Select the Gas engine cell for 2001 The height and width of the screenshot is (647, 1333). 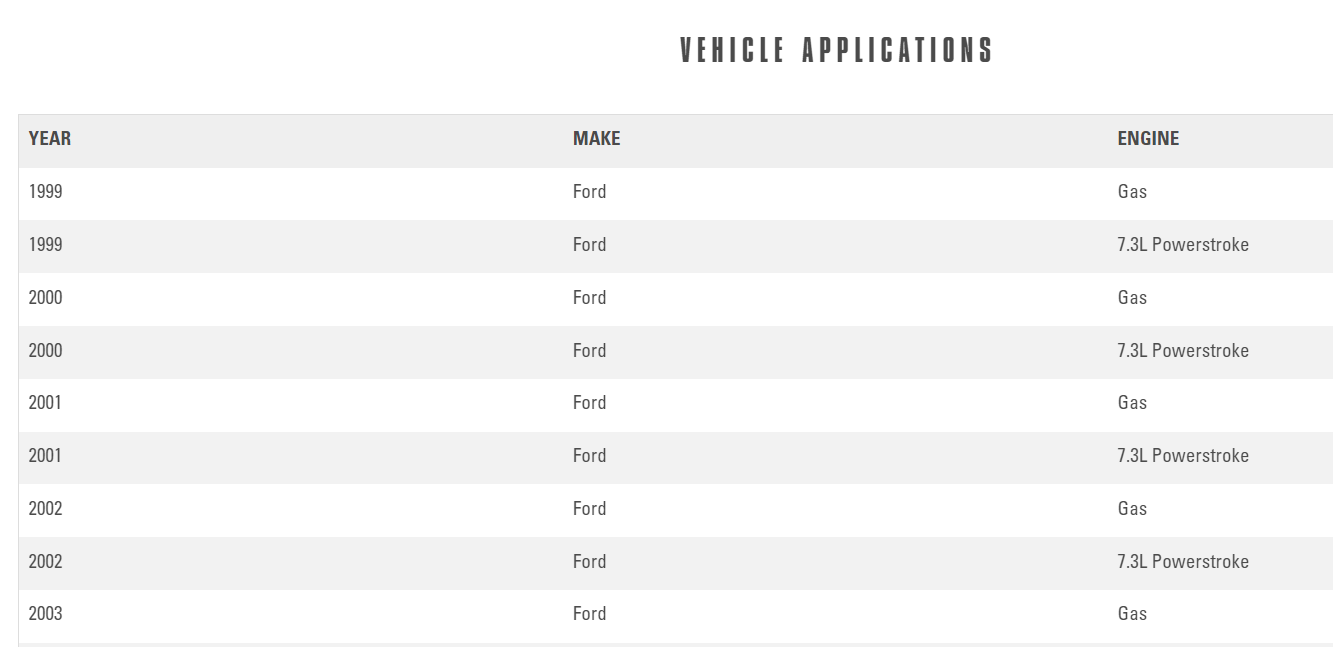click(1132, 403)
